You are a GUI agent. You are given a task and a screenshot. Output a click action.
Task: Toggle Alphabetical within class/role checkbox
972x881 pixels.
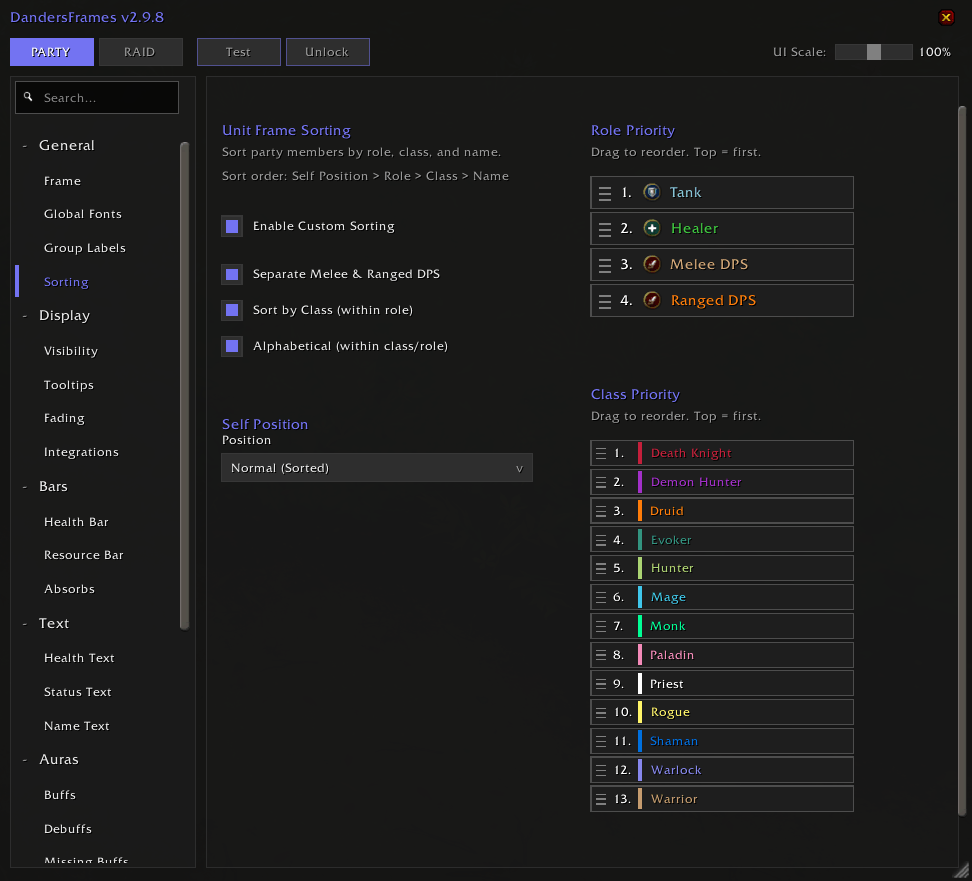click(232, 346)
